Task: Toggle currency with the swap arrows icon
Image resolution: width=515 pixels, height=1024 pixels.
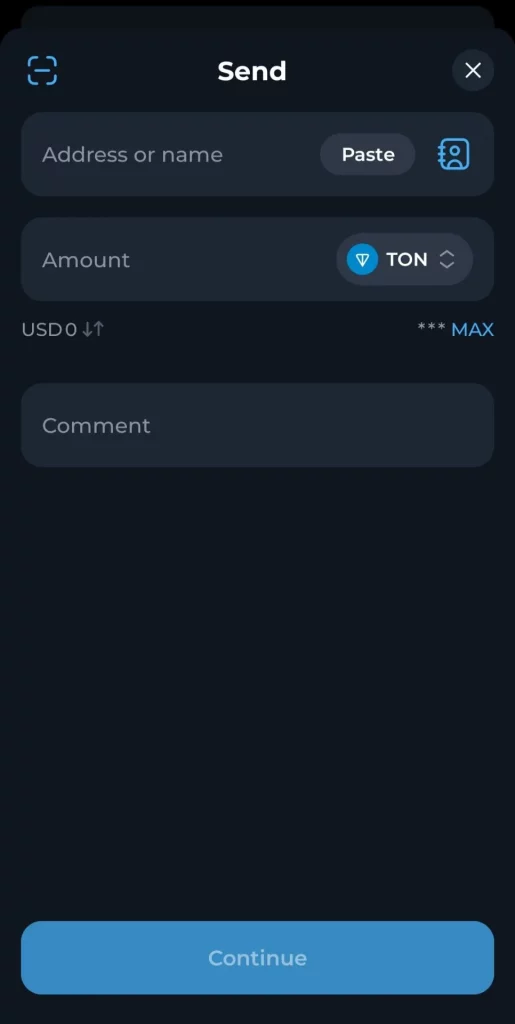Action: 93,329
